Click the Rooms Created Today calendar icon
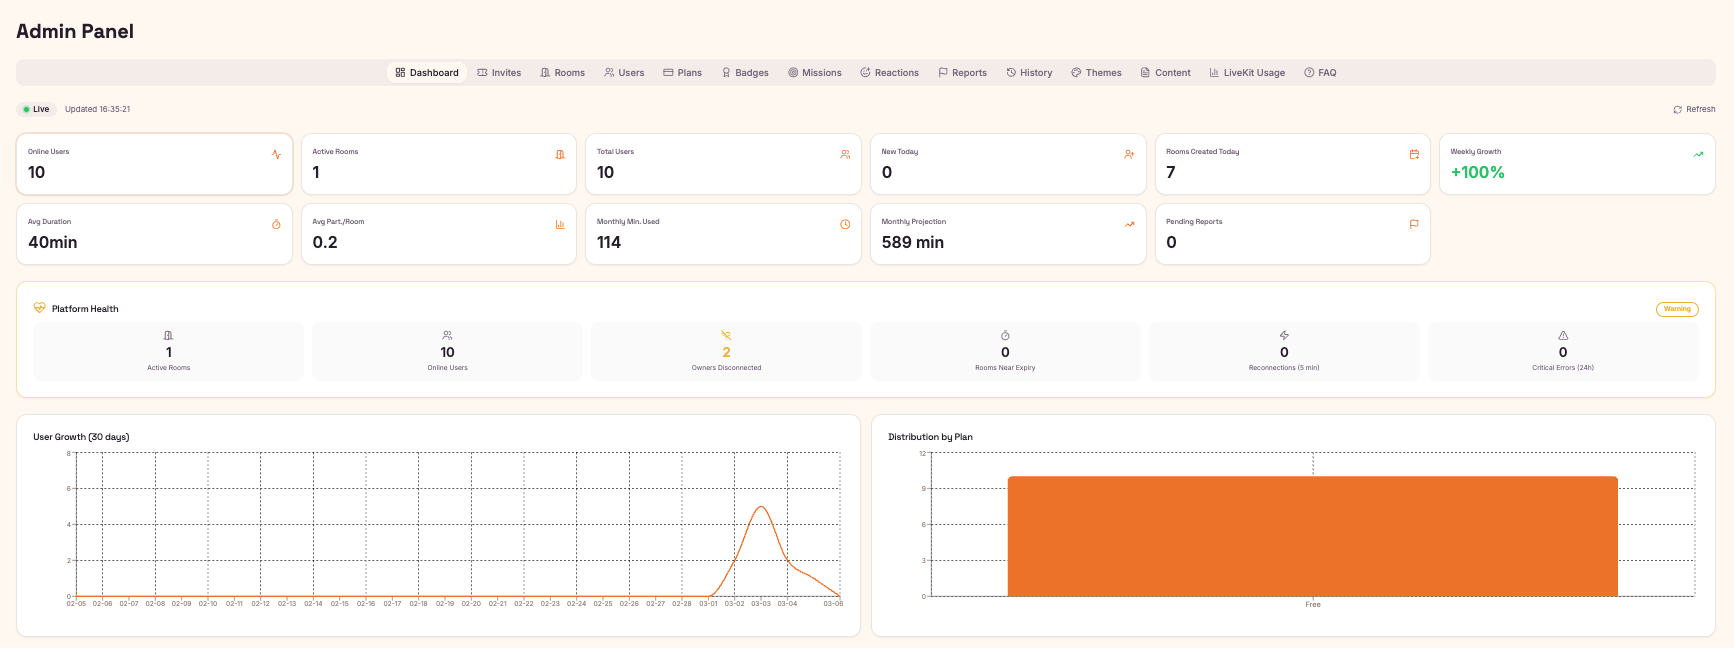 coord(1414,154)
